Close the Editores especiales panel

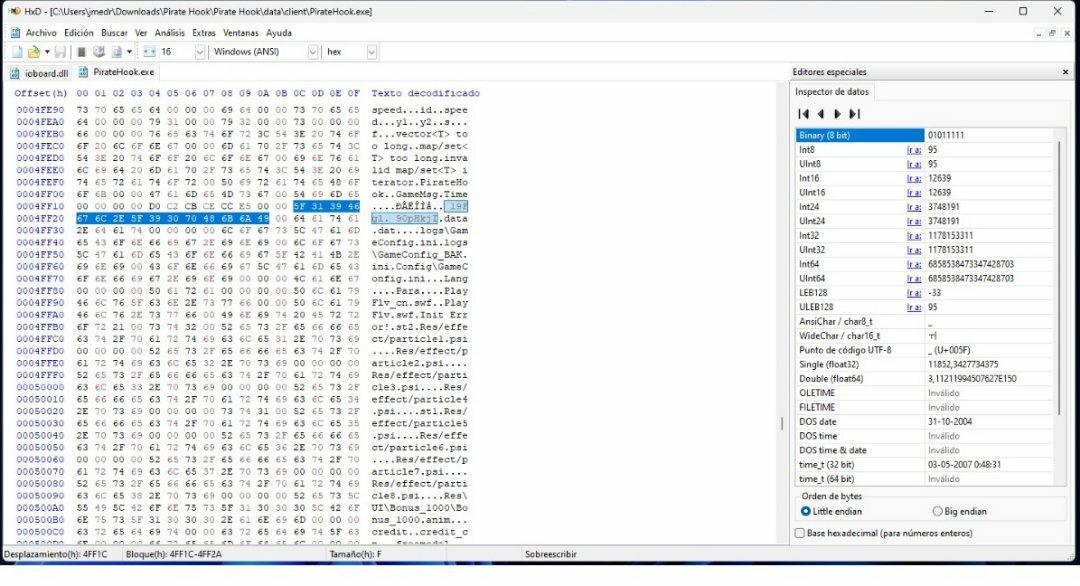[1065, 72]
